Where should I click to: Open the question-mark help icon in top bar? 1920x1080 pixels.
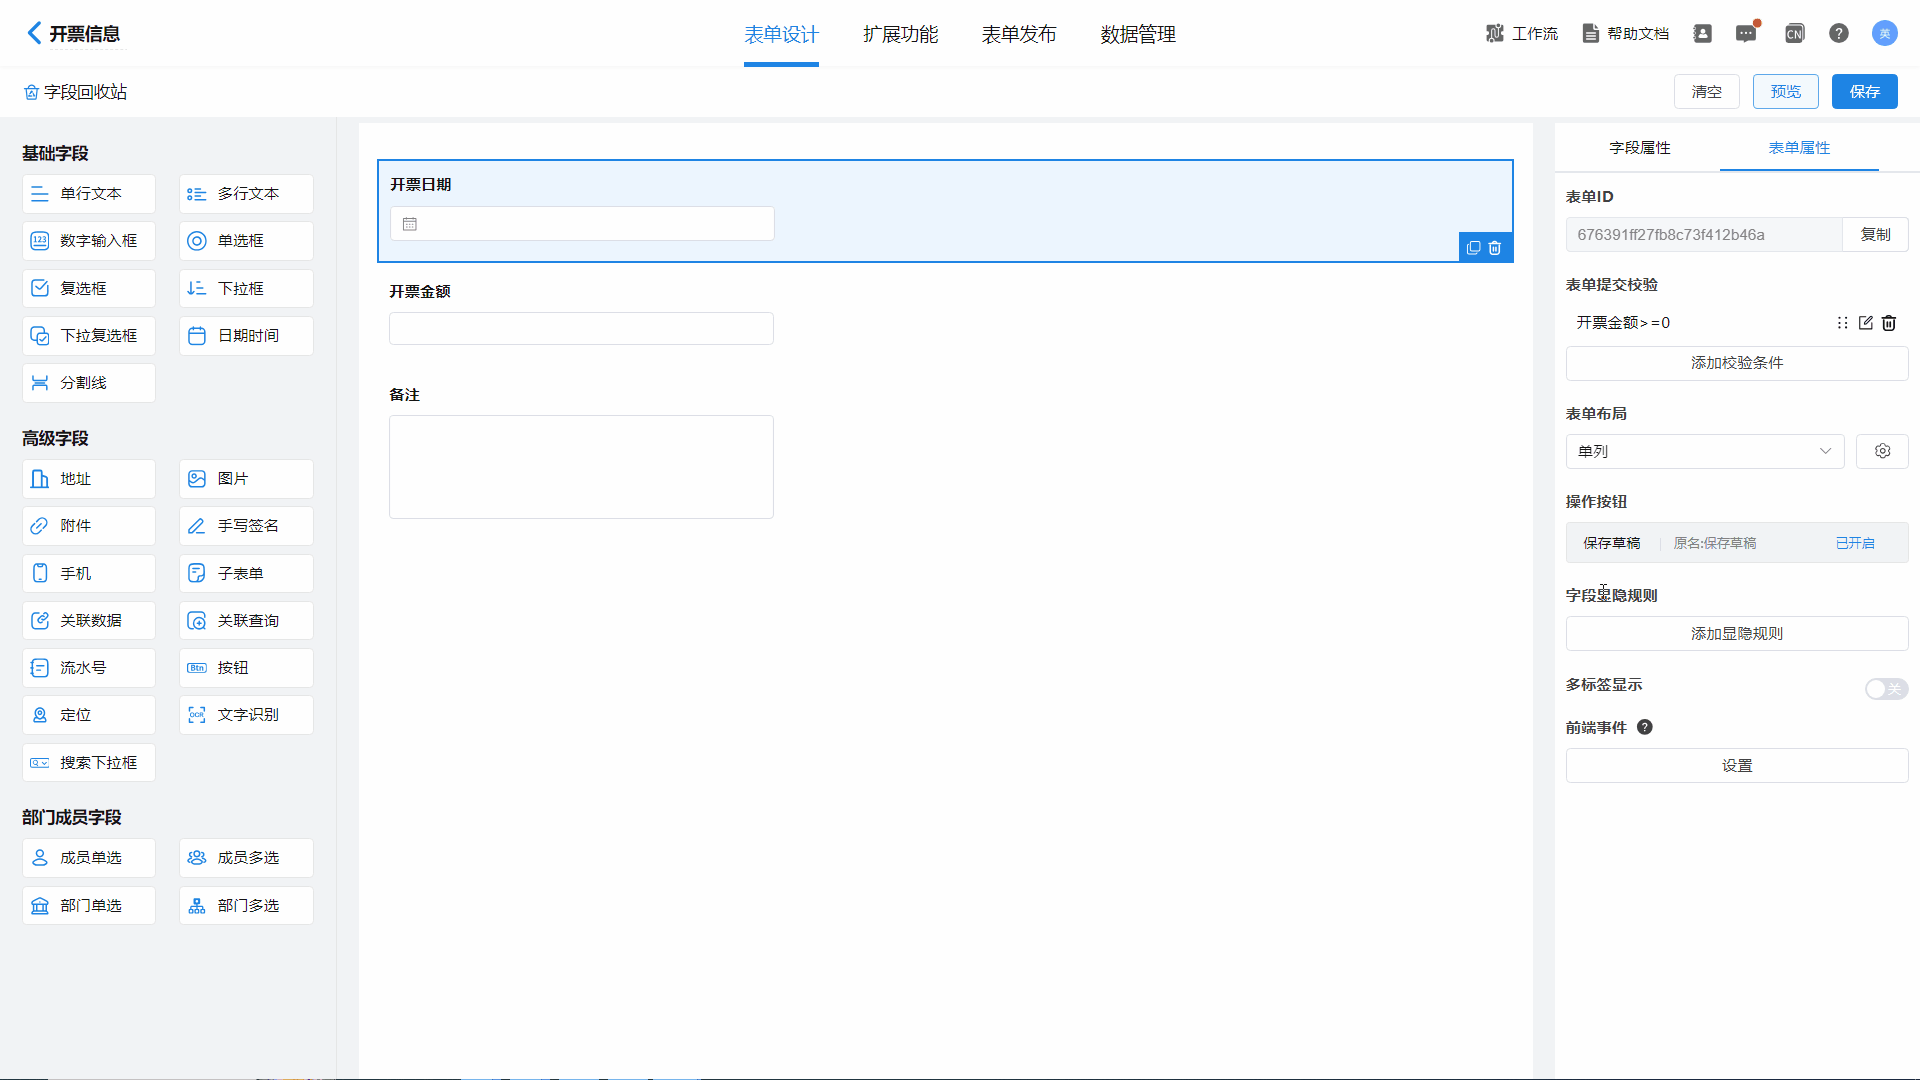[x=1838, y=34]
